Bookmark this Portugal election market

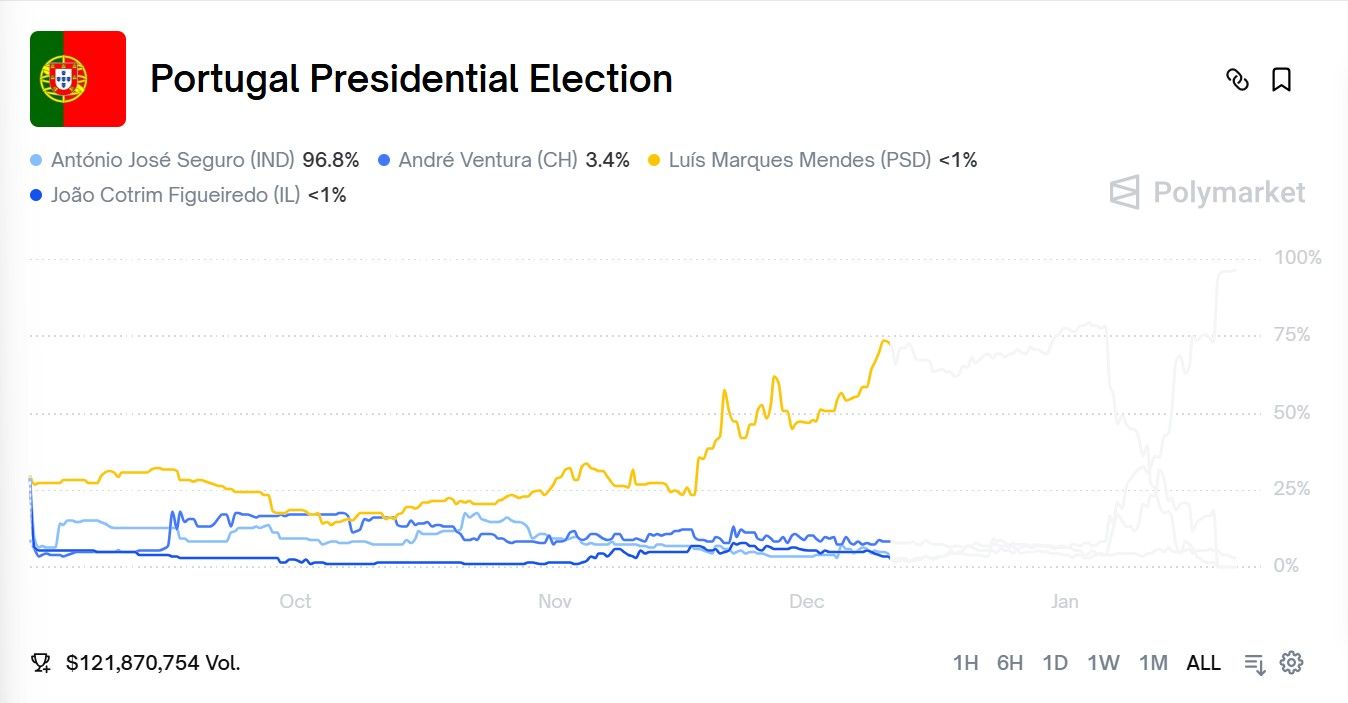coord(1281,80)
